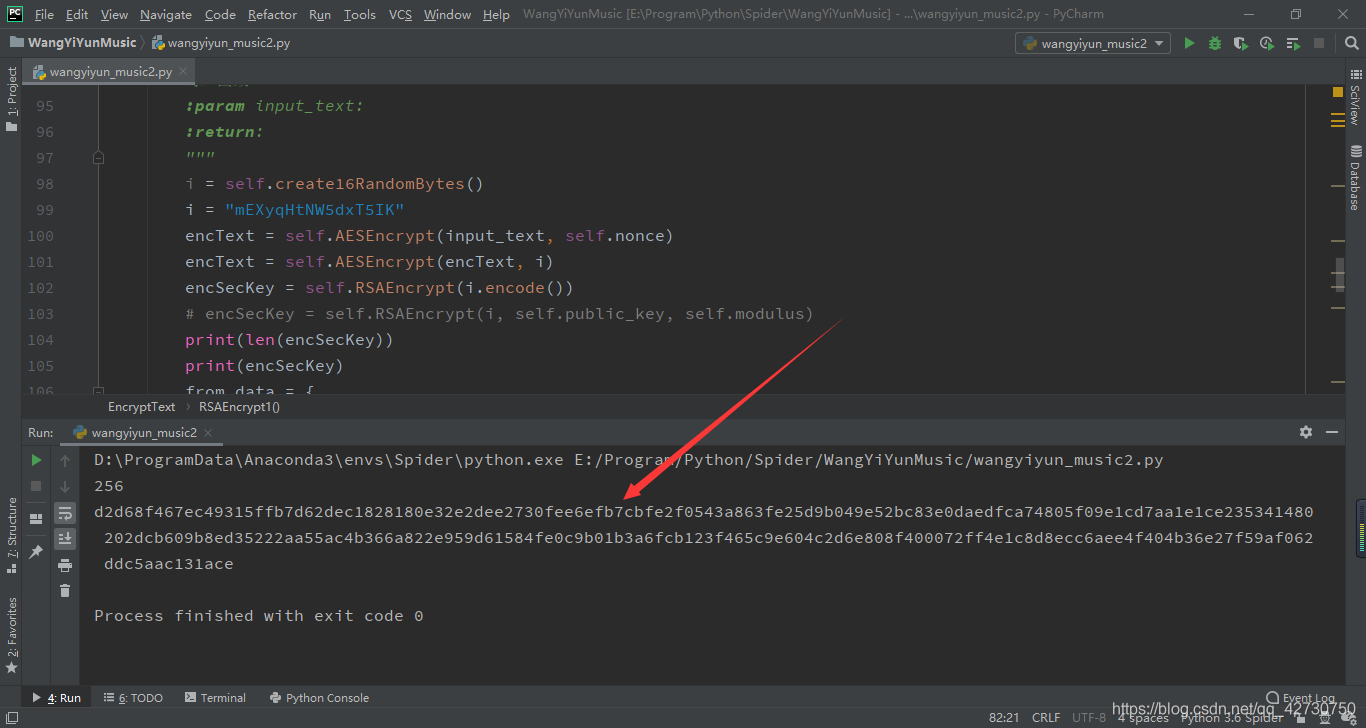1366x728 pixels.
Task: Open the run configuration dropdown wangyiyun_music2
Action: (1092, 43)
